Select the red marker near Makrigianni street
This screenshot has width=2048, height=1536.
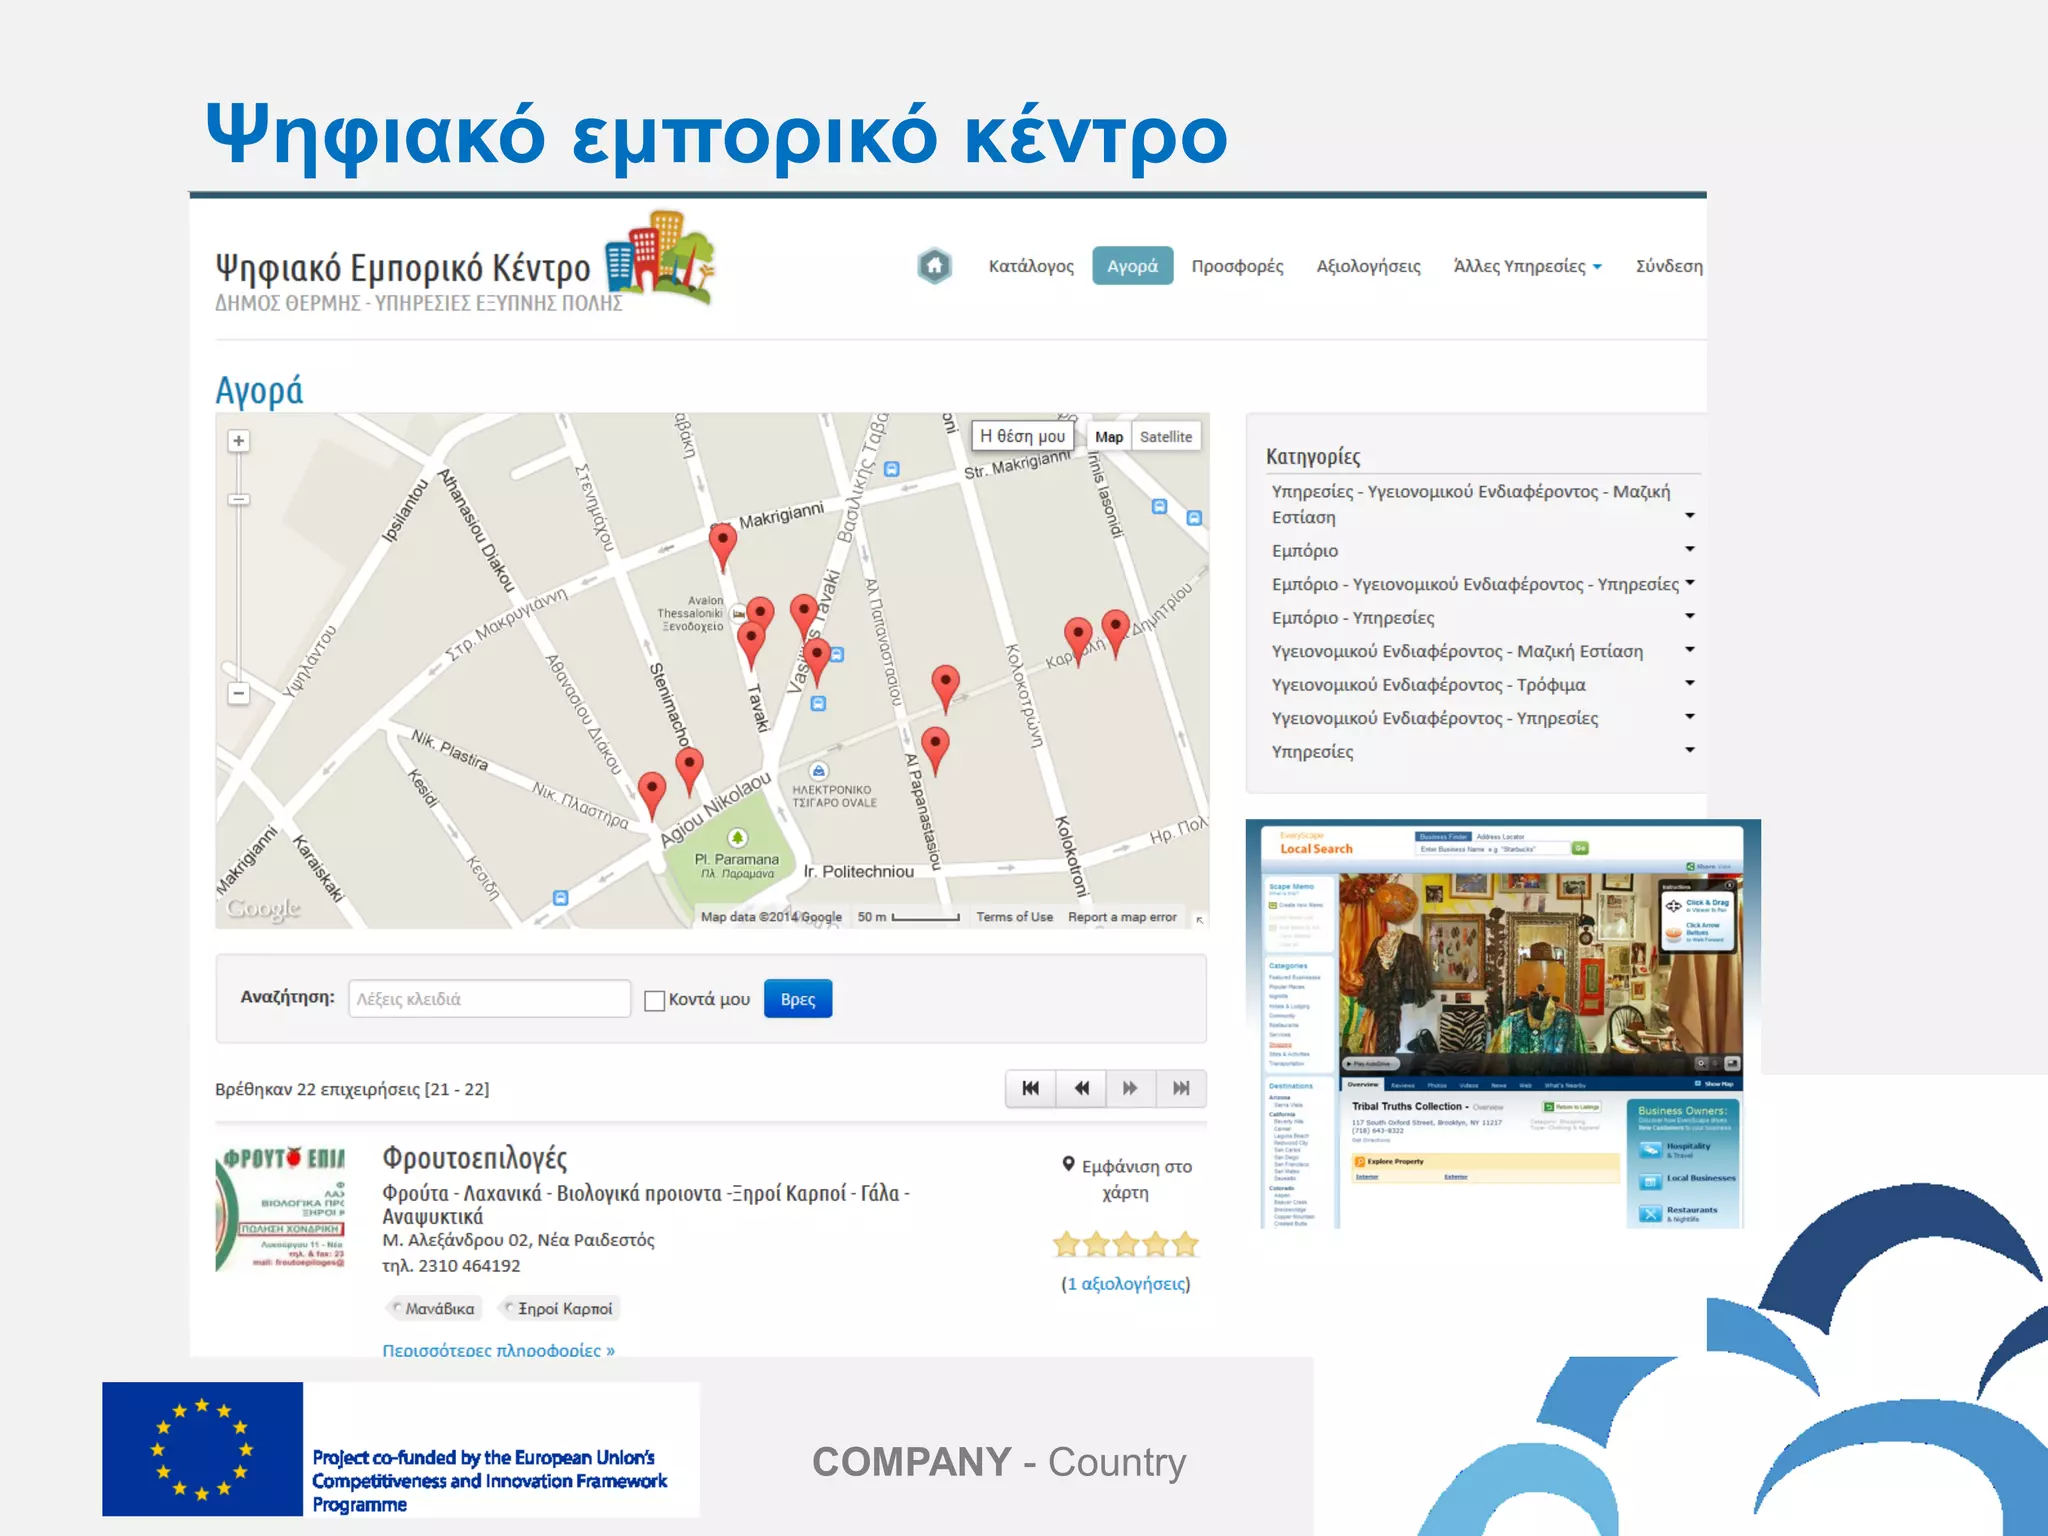click(722, 546)
